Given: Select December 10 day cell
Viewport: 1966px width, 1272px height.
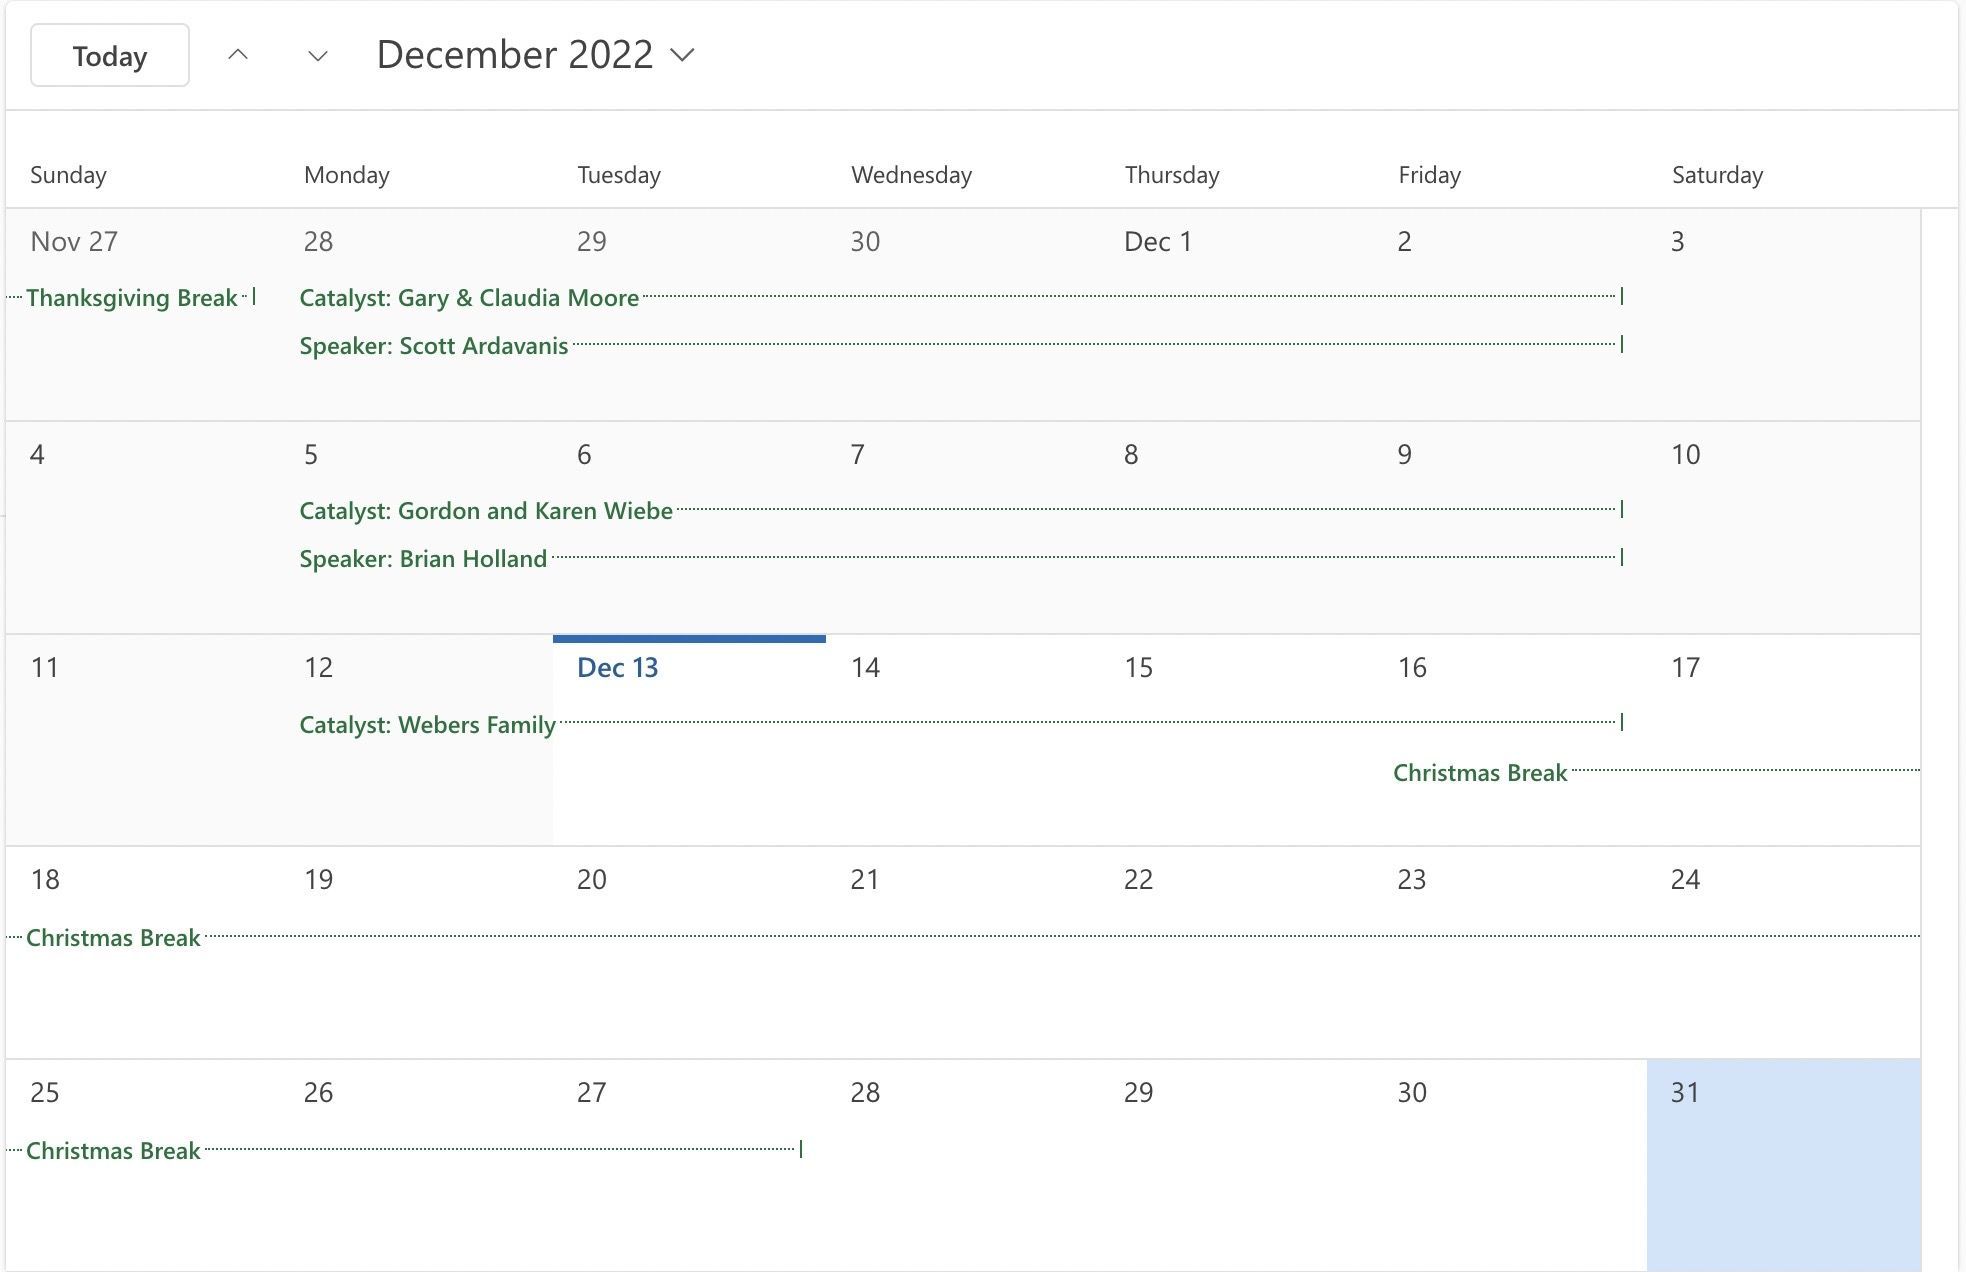Looking at the screenshot, I should pyautogui.click(x=1783, y=527).
